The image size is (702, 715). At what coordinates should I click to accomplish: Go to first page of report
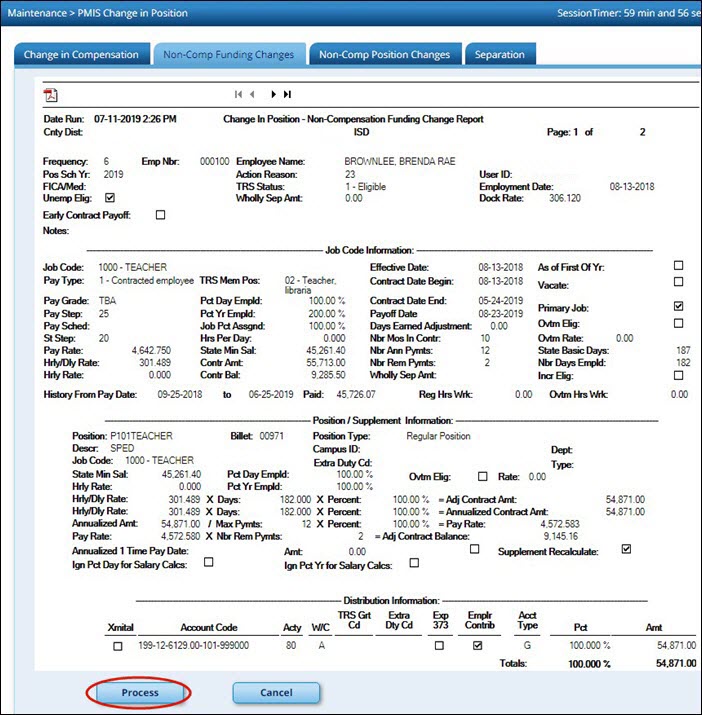coord(238,94)
